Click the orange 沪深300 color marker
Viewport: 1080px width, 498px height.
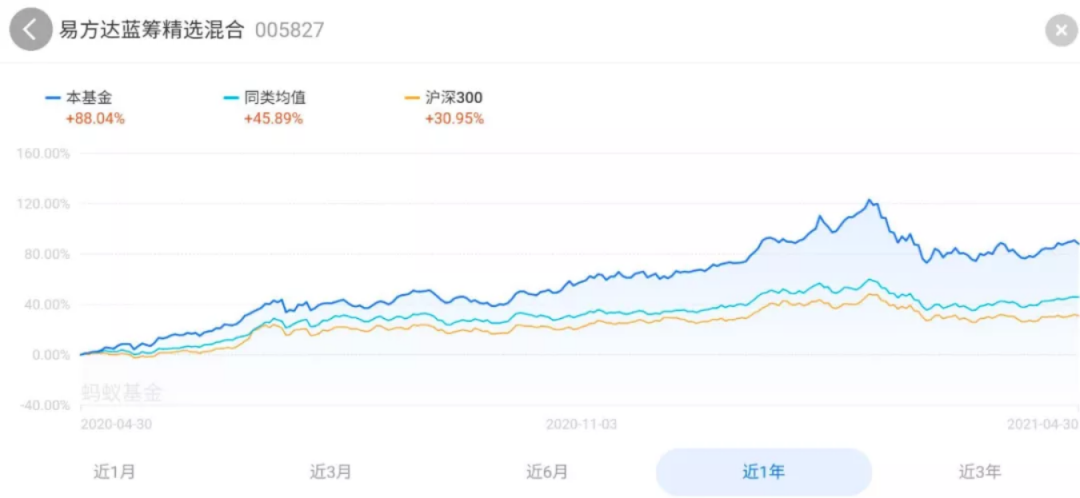412,98
